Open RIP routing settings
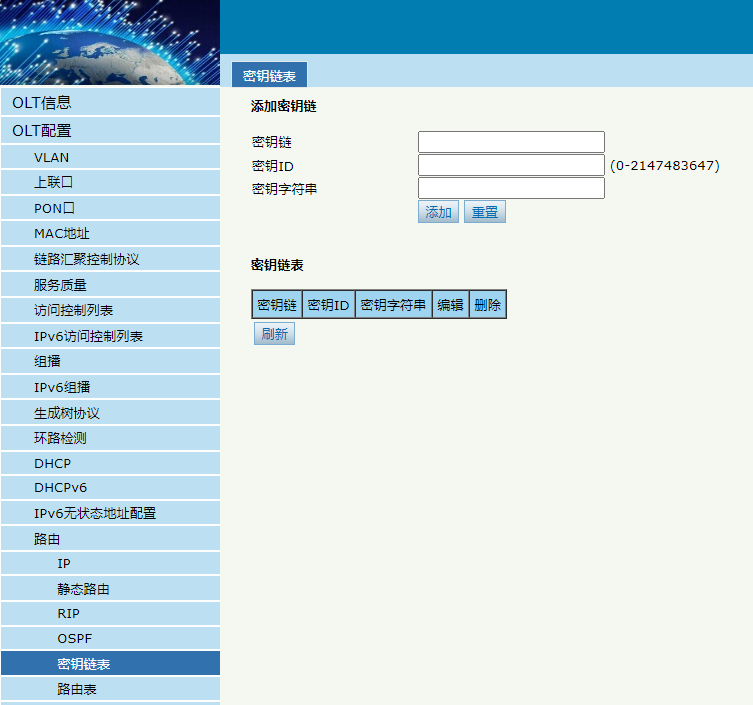Screen dimensions: 753x705 (110, 613)
